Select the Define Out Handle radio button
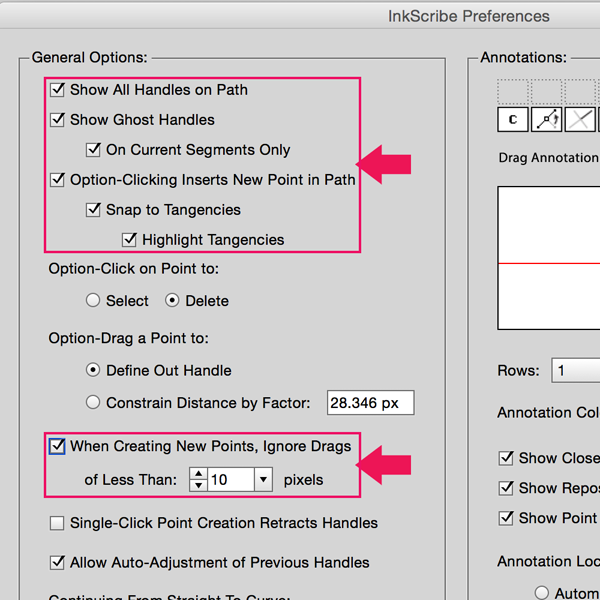 [93, 370]
